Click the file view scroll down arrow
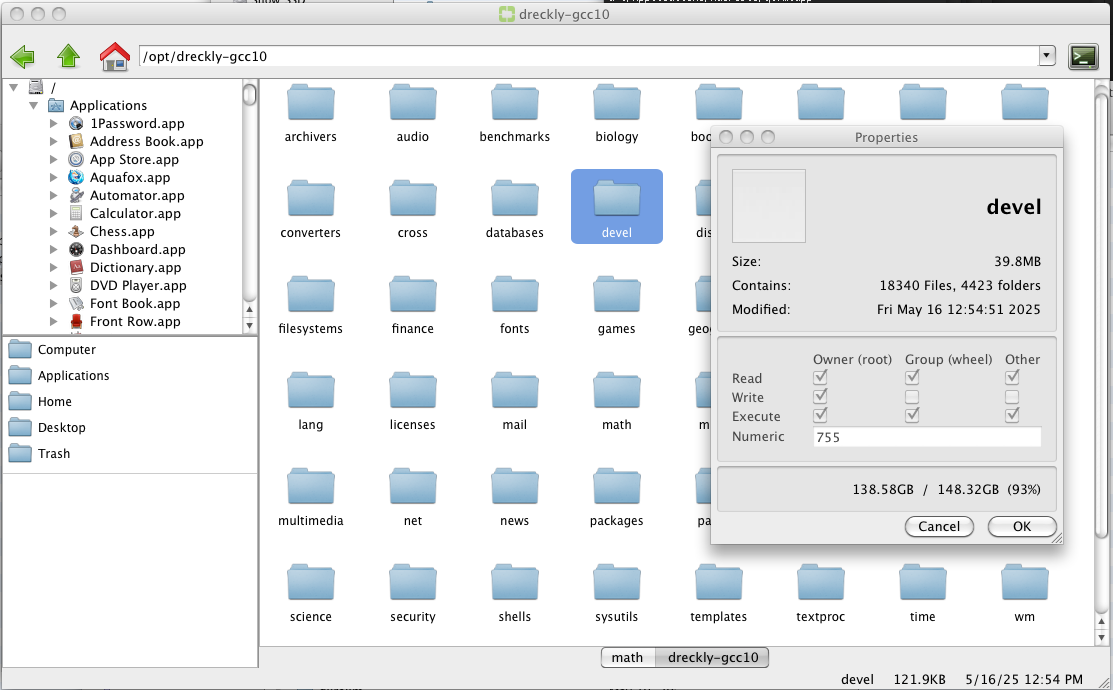This screenshot has width=1113, height=690. (1102, 637)
